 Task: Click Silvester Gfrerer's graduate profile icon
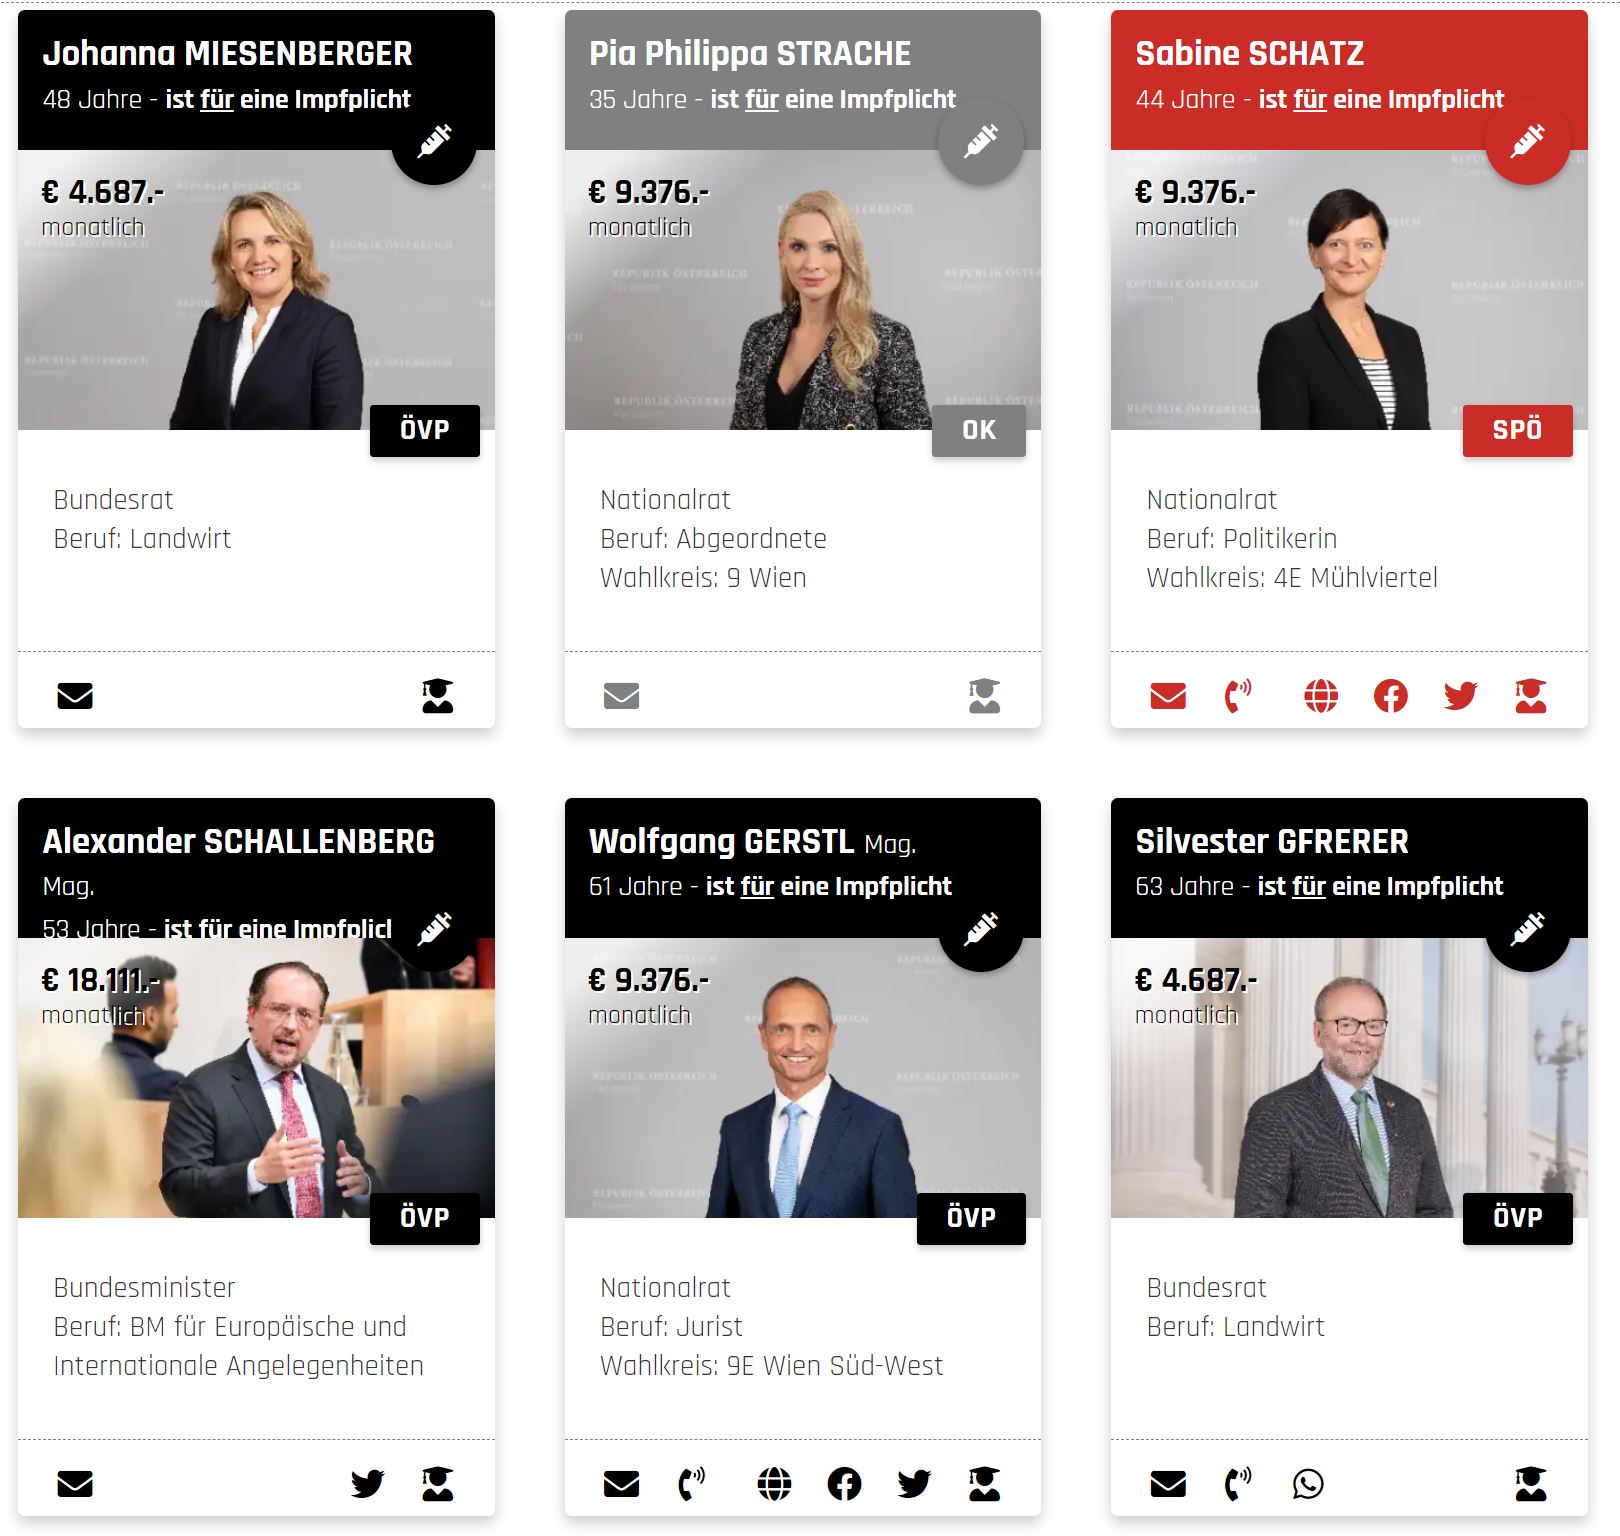1530,1483
